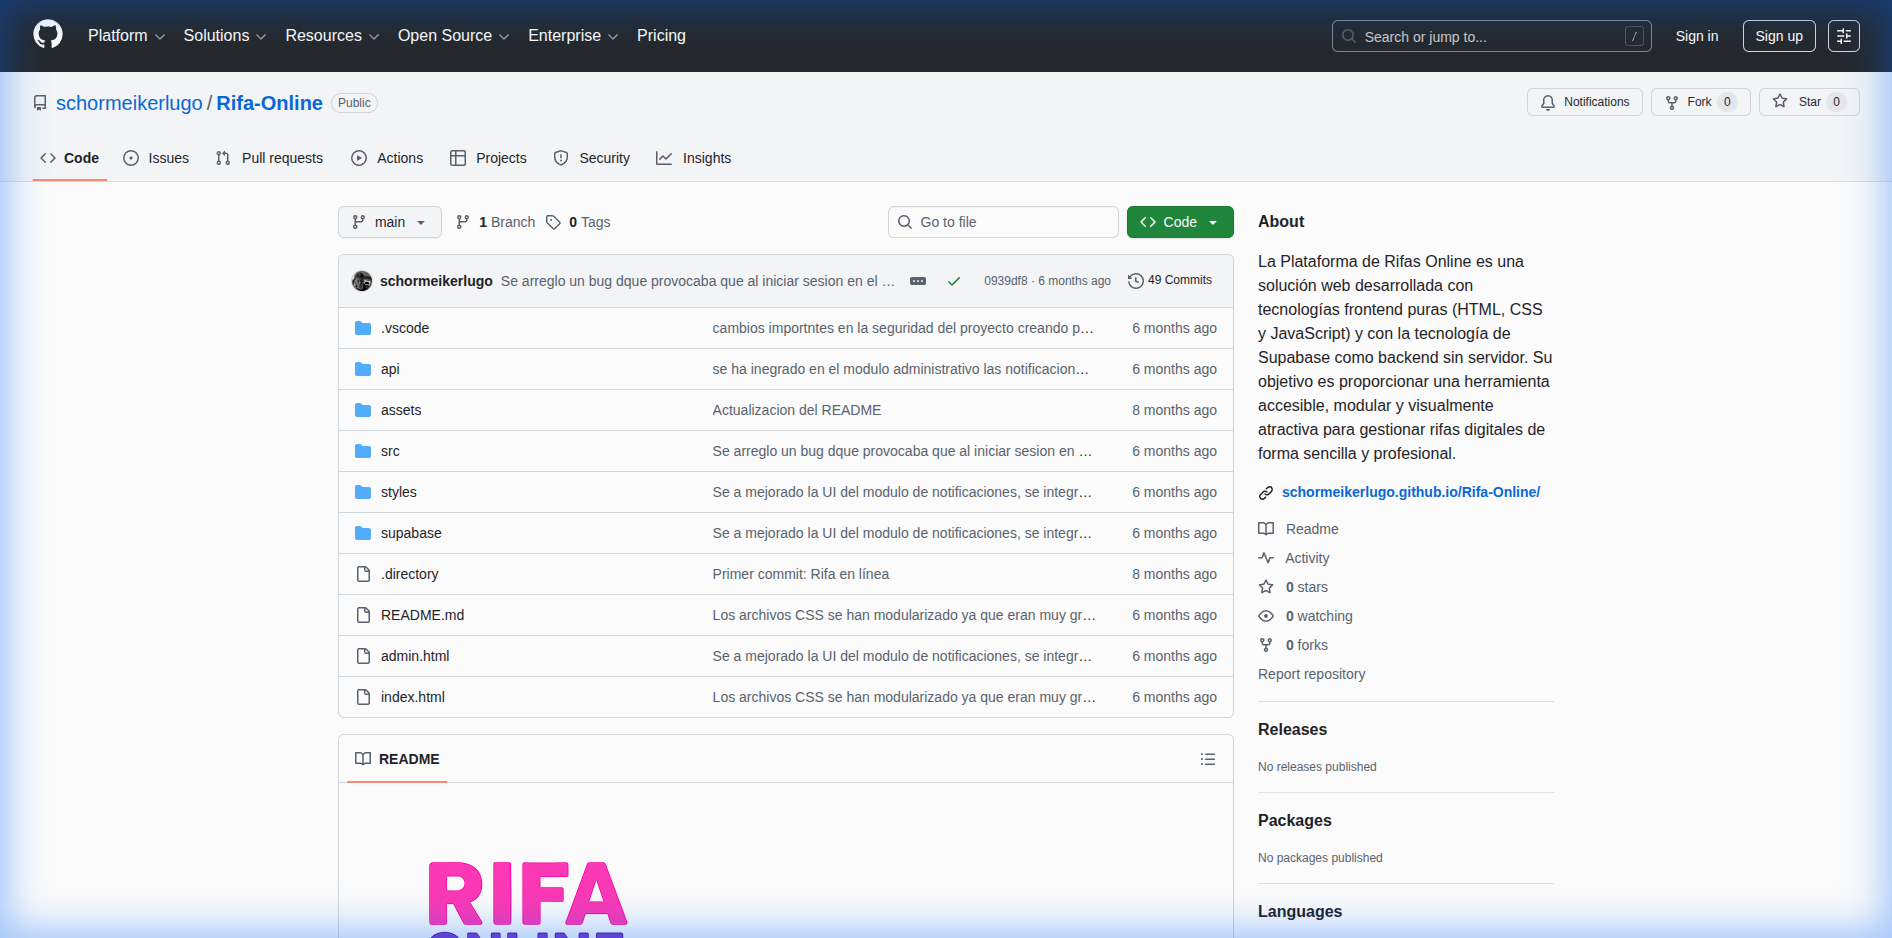Click the Sign up button
Viewport: 1892px width, 938px height.
point(1778,36)
